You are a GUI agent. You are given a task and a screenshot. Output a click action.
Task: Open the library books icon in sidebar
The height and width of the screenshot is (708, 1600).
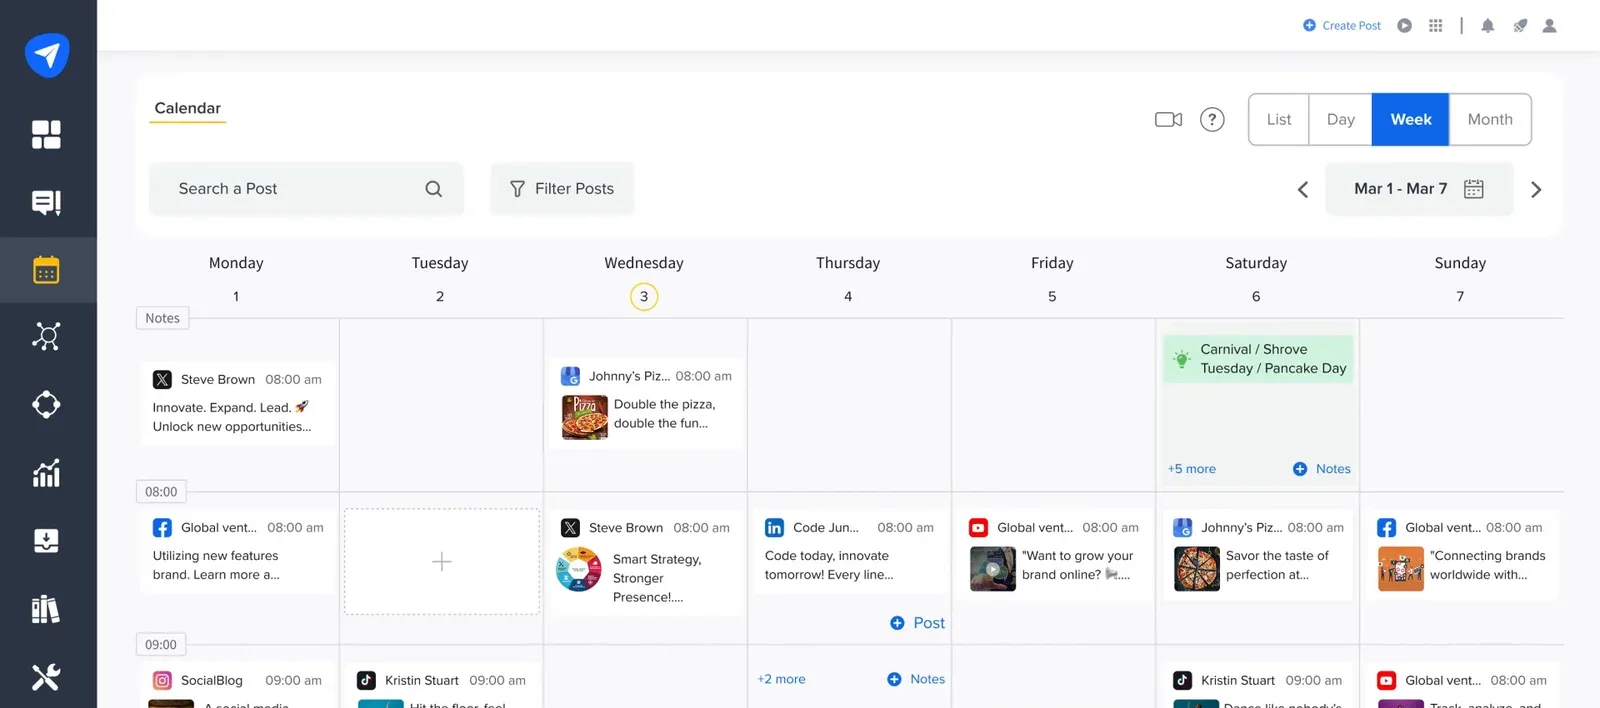pos(46,609)
